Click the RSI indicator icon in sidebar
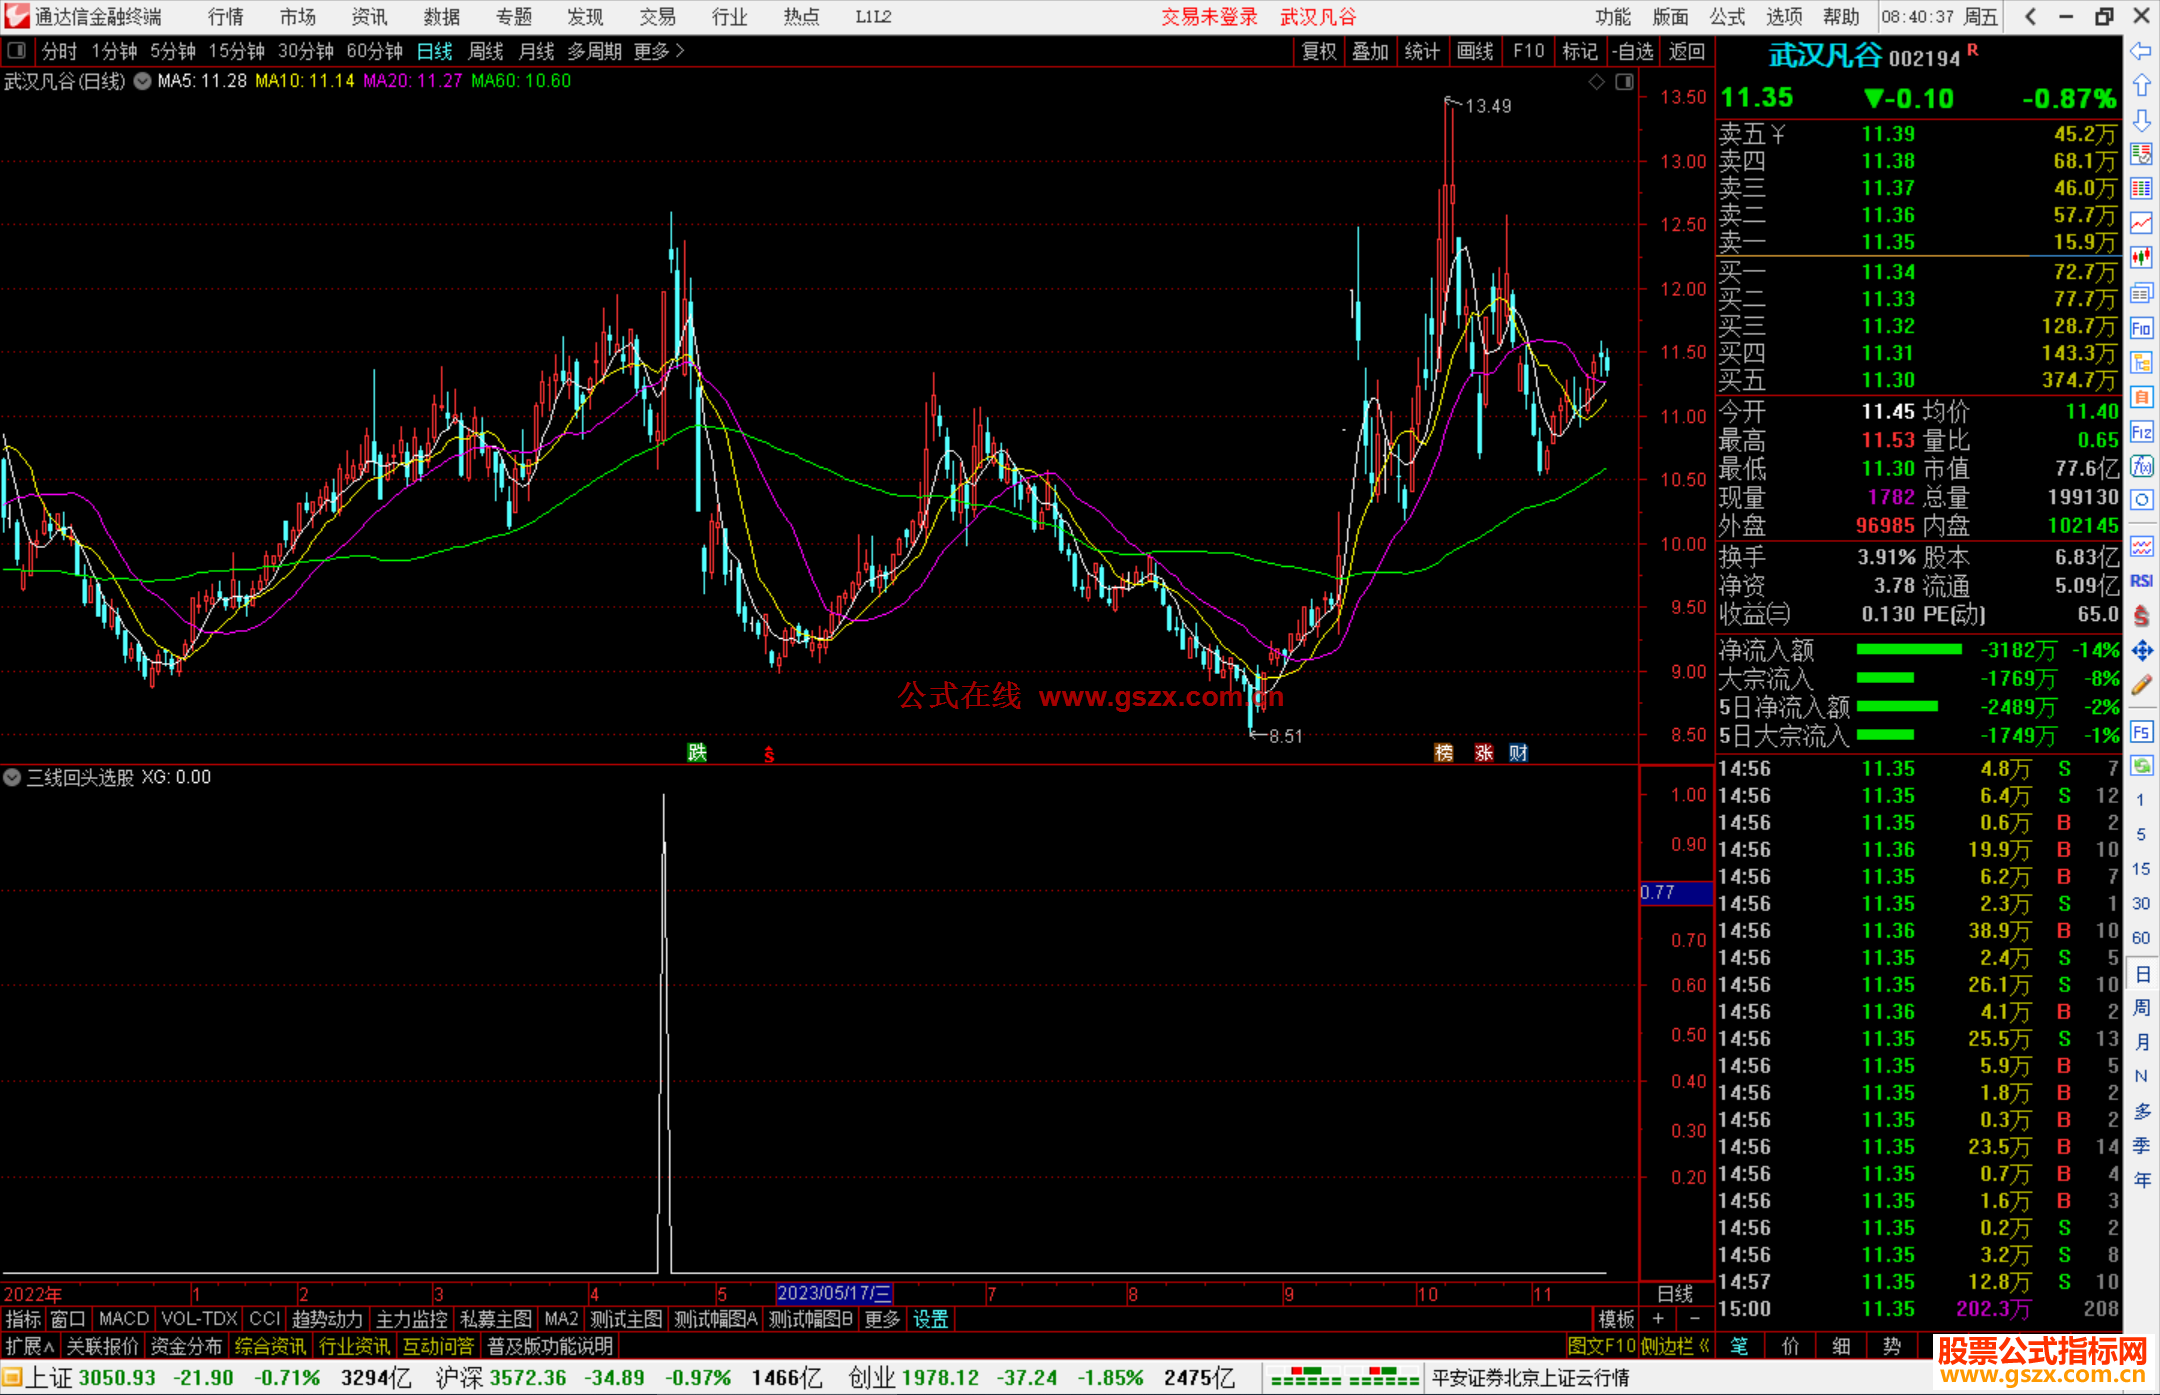Image resolution: width=2160 pixels, height=1395 pixels. pyautogui.click(x=2141, y=581)
